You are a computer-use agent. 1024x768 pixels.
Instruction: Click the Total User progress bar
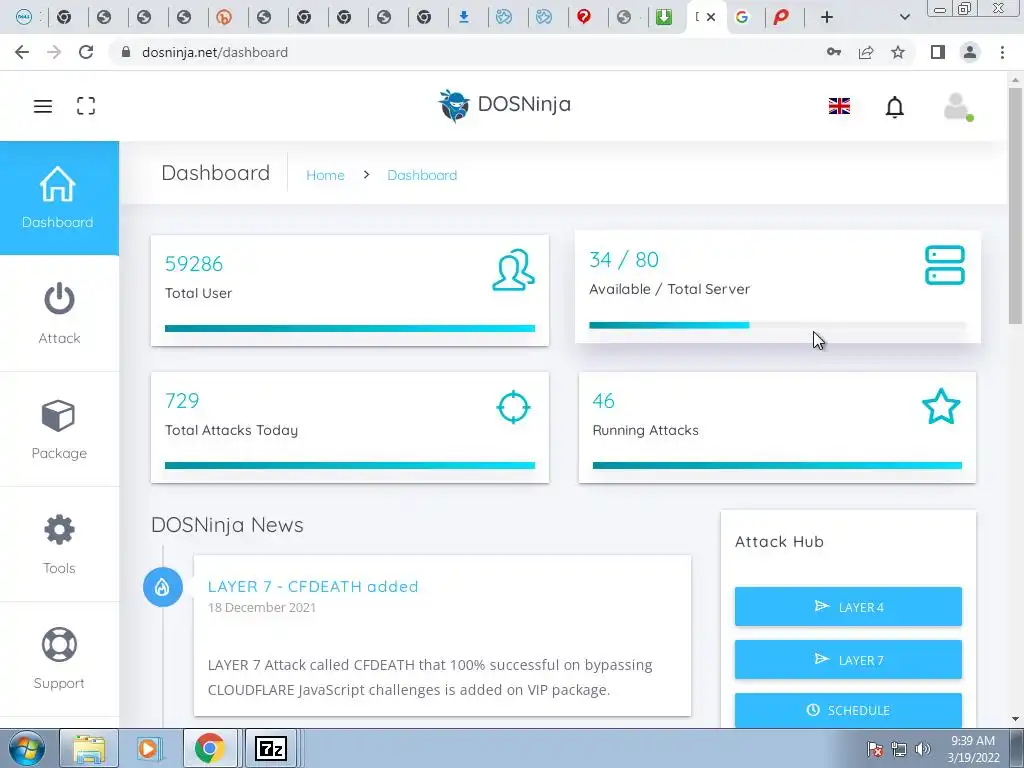click(x=350, y=328)
